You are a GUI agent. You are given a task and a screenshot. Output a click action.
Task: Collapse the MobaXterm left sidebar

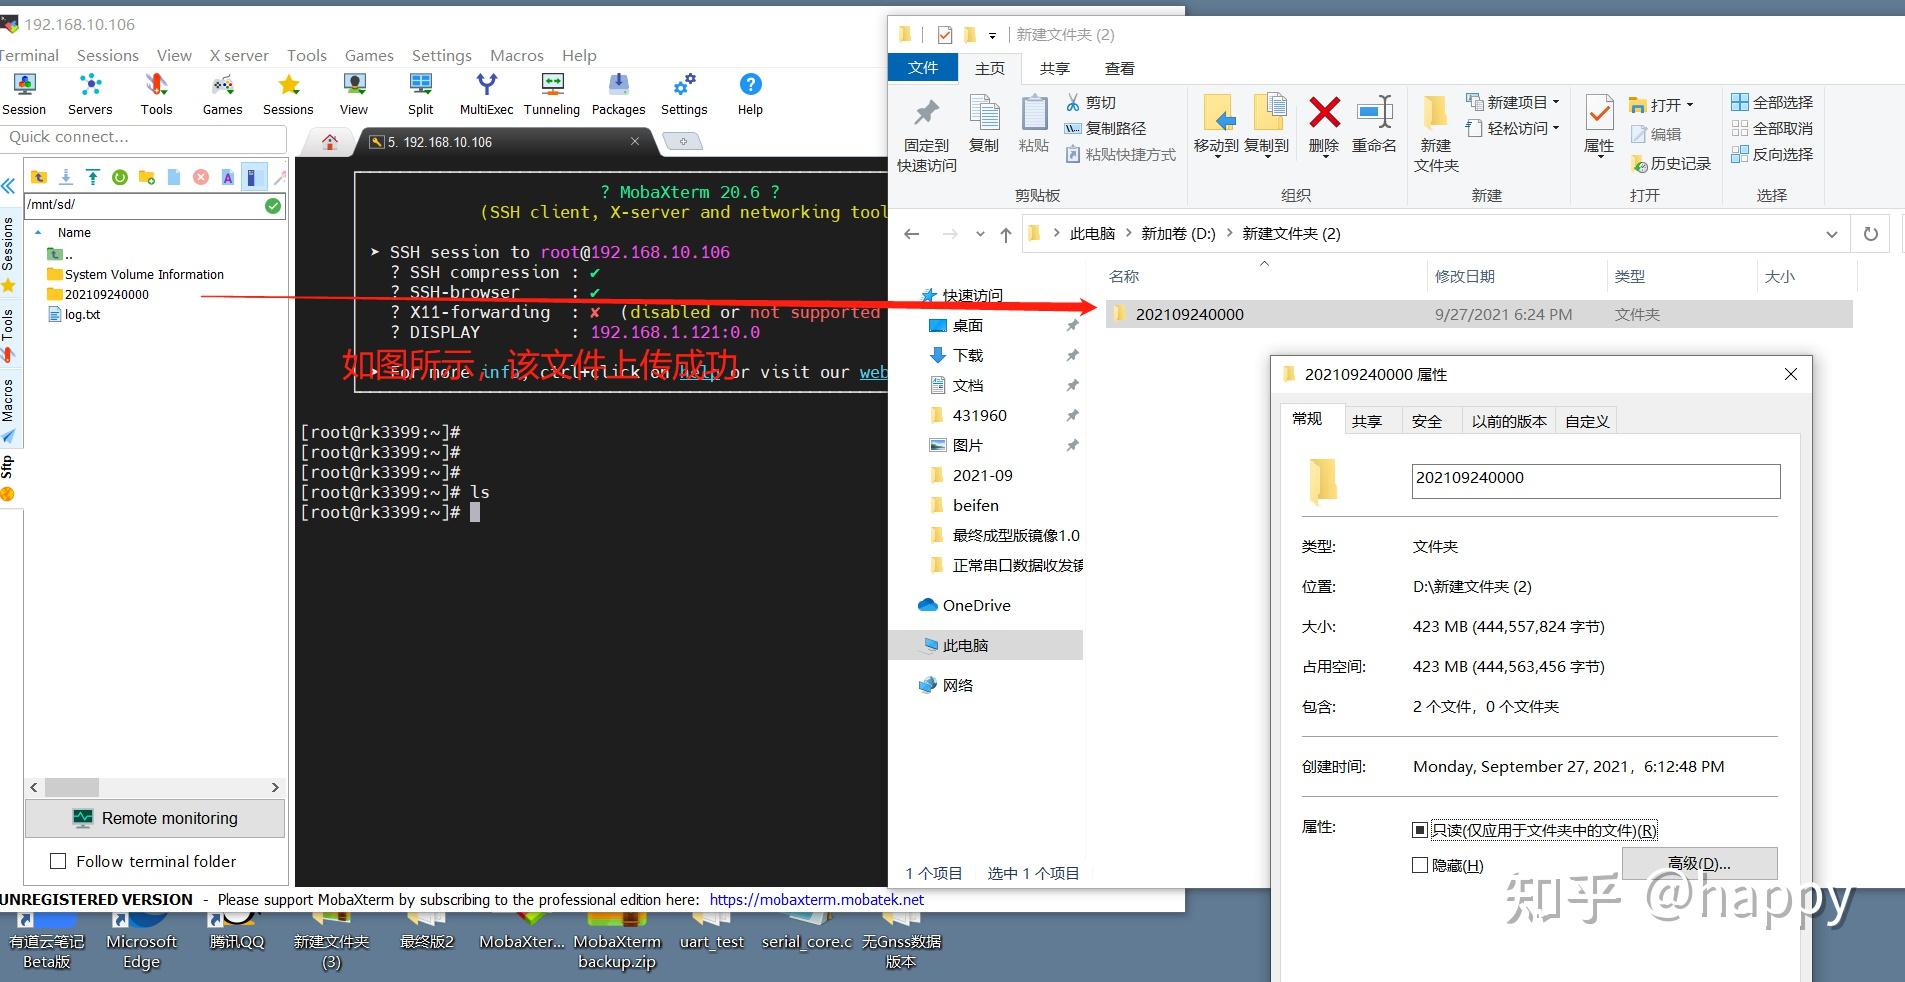(8, 186)
